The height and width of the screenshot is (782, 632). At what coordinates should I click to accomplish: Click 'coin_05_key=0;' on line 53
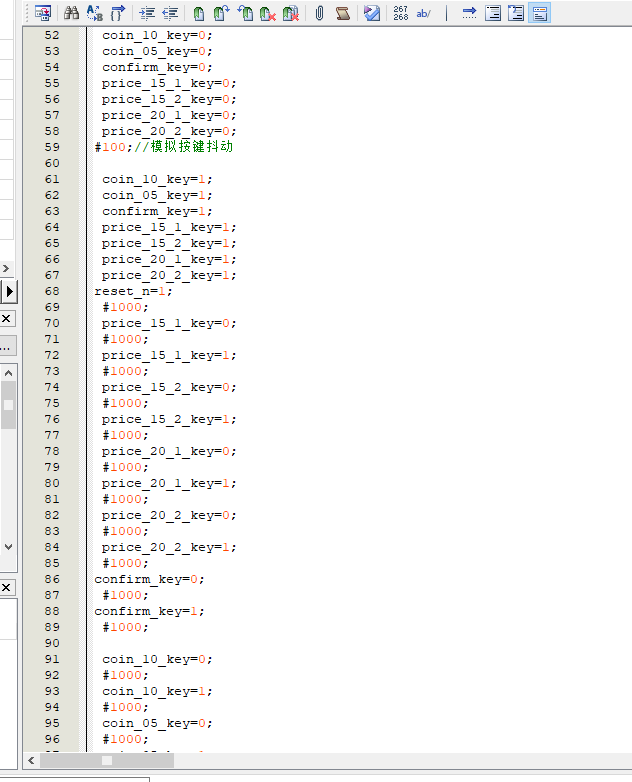click(157, 51)
